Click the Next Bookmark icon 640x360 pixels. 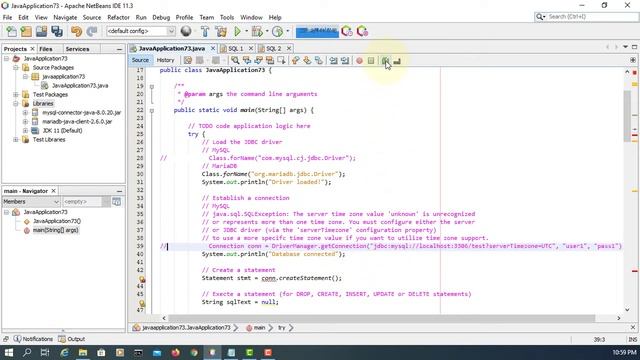[307, 60]
